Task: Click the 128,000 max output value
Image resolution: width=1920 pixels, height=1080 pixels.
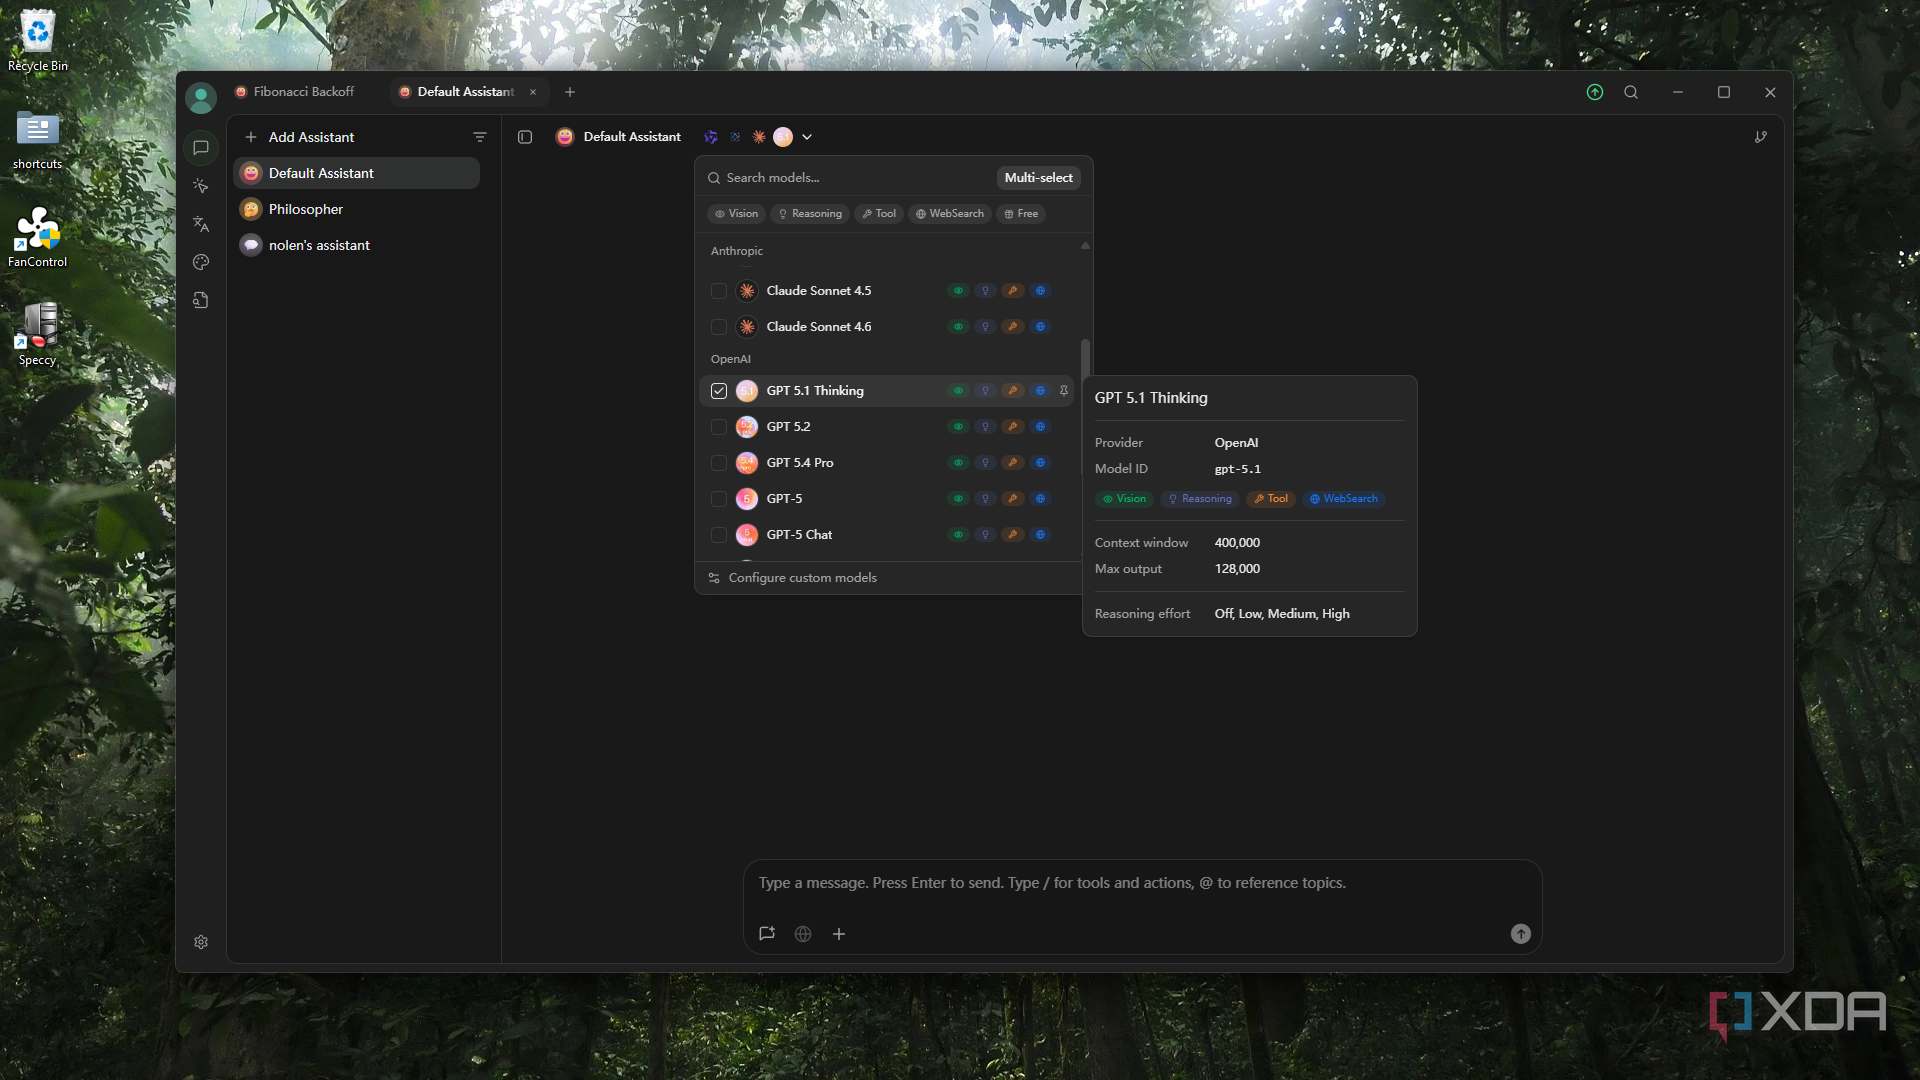Action: coord(1237,569)
